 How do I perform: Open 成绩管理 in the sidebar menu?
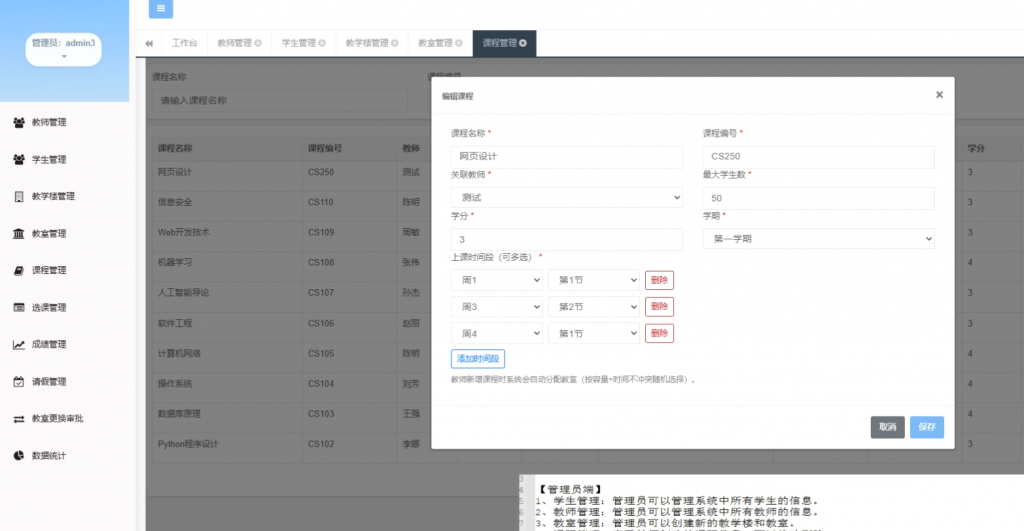click(49, 344)
